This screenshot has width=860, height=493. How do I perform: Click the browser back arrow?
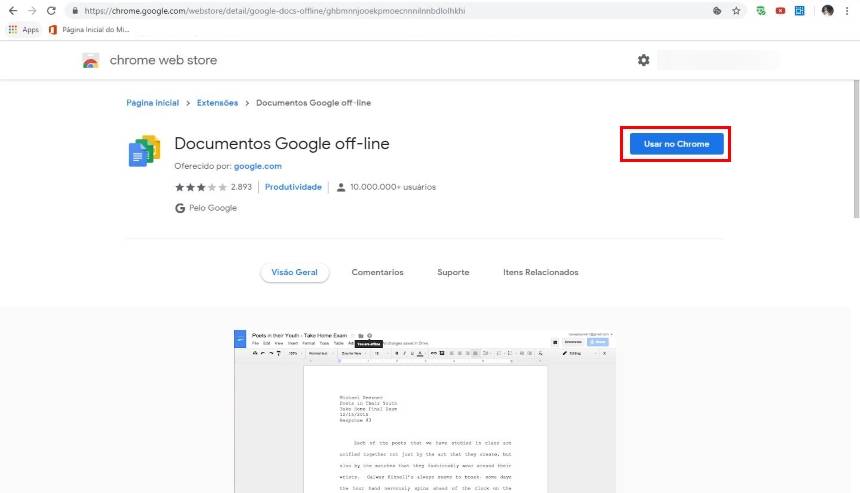click(13, 10)
